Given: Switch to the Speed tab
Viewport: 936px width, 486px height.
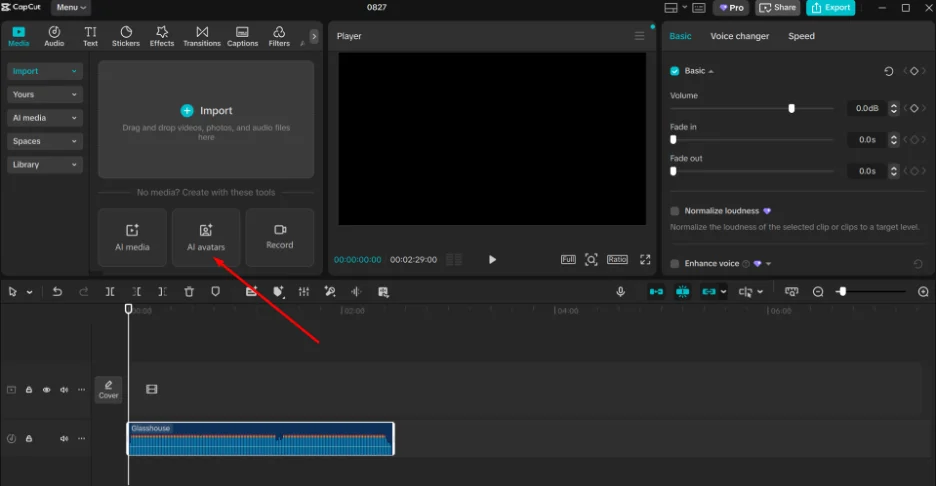Looking at the screenshot, I should 801,36.
